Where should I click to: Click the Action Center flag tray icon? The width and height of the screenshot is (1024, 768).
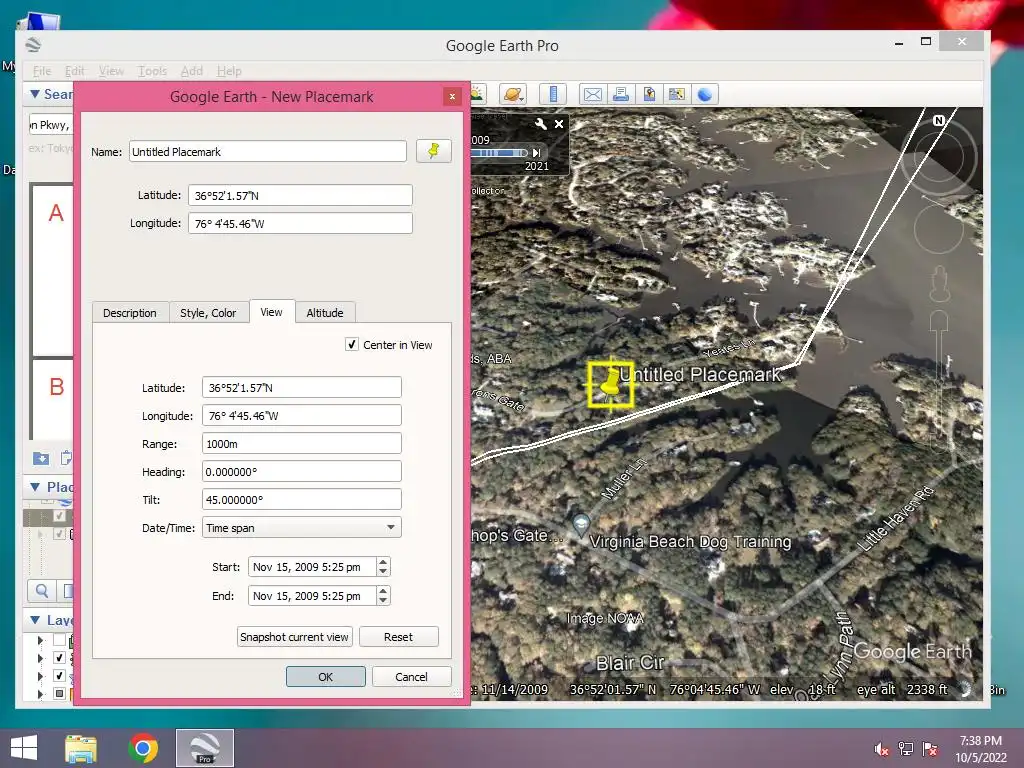click(x=930, y=749)
